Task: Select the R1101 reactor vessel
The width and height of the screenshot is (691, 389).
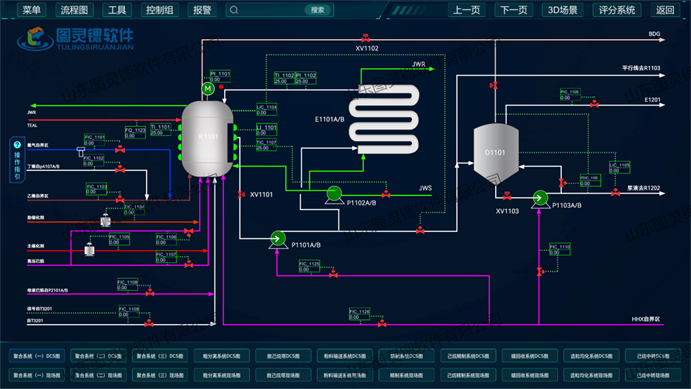Action: 208,138
